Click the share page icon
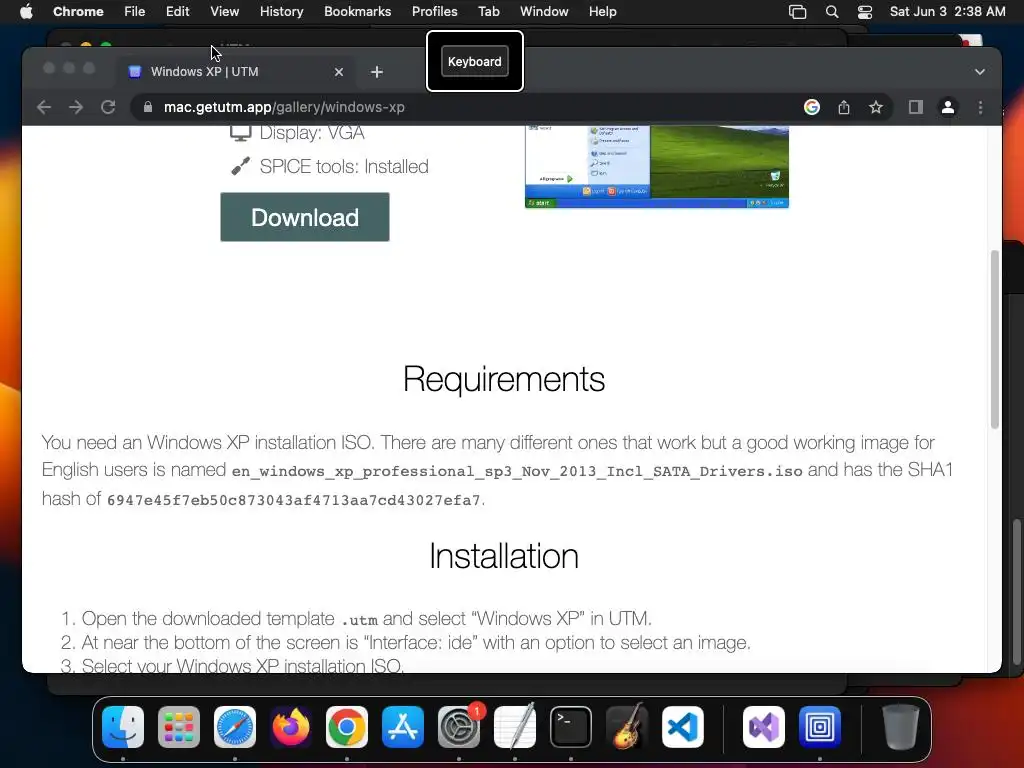The height and width of the screenshot is (768, 1024). click(x=844, y=107)
